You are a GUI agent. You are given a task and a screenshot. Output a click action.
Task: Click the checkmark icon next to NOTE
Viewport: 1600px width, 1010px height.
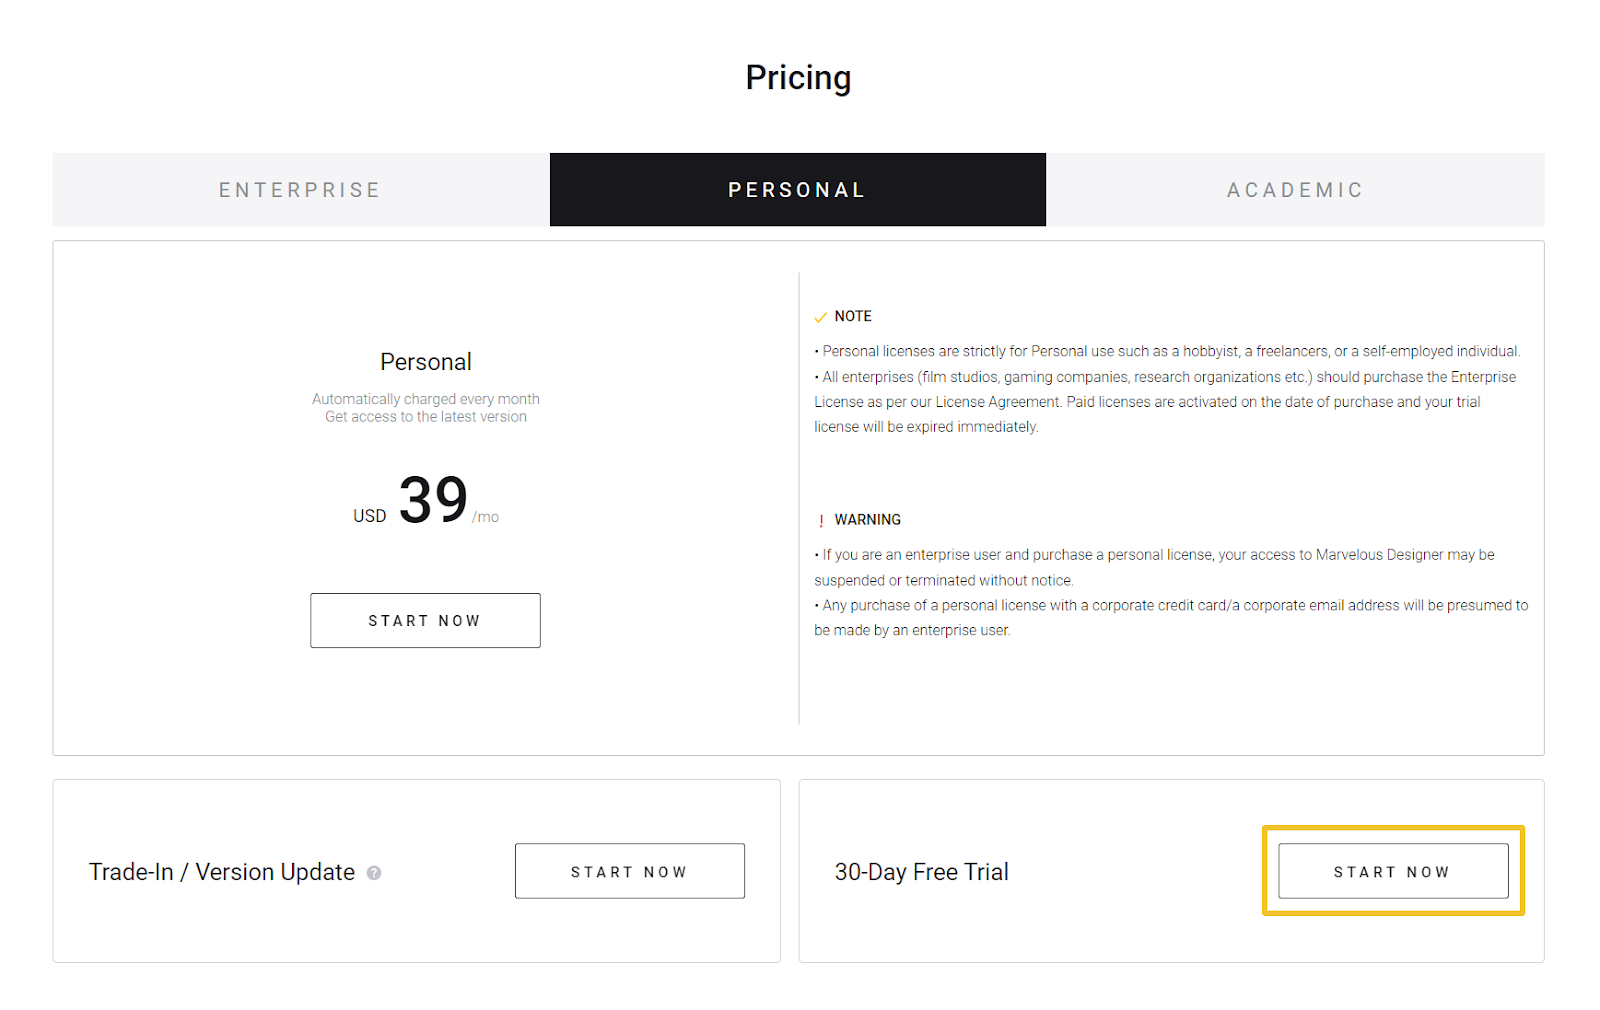820,317
